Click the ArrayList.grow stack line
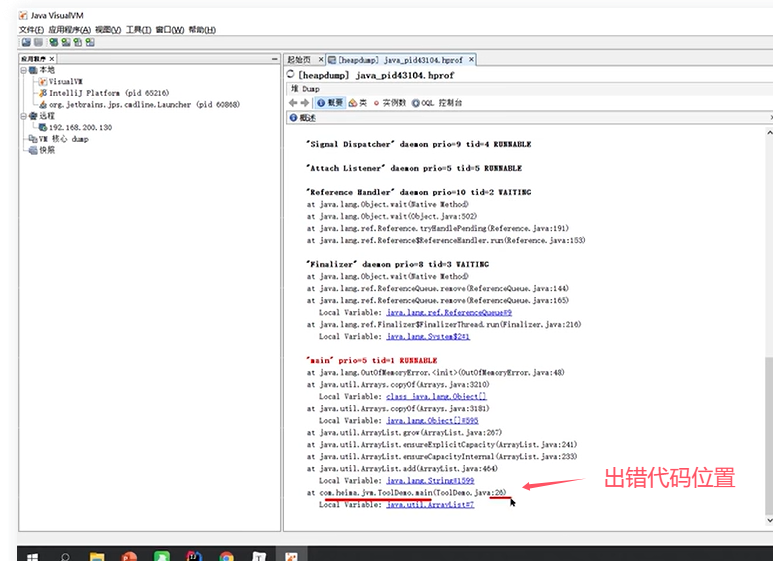The height and width of the screenshot is (561, 773). pos(404,433)
